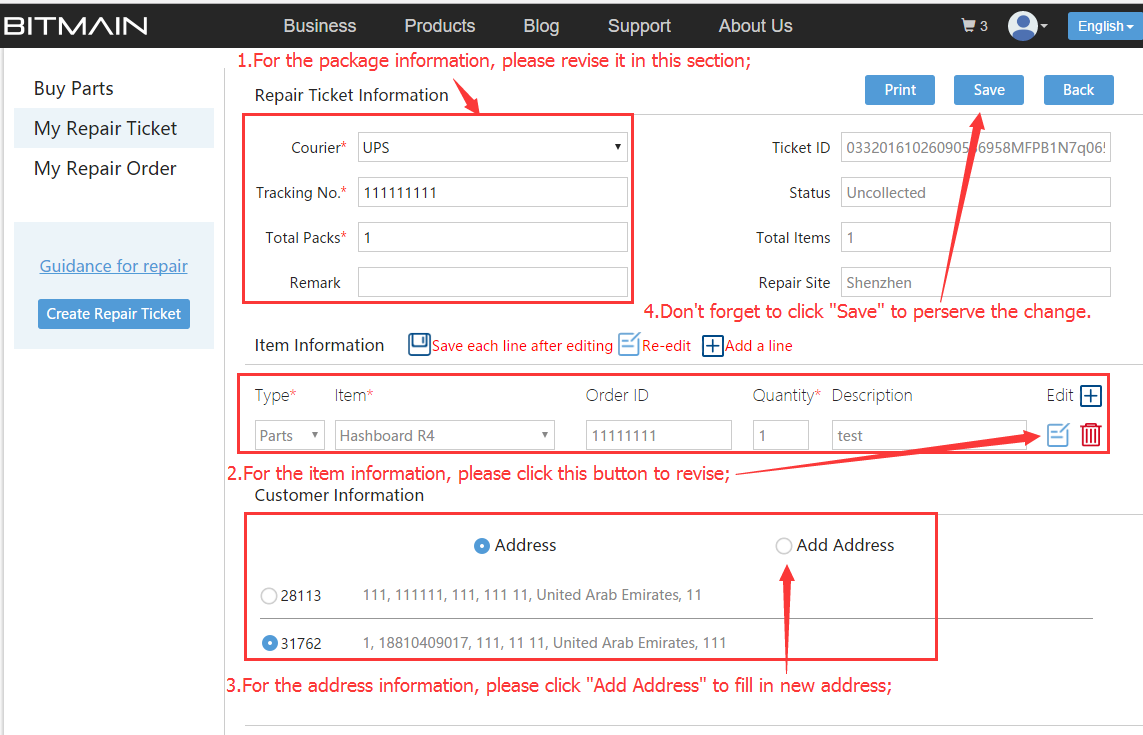Click the edit icon on the Hashboard R4 row
1143x735 pixels.
[x=1058, y=435]
